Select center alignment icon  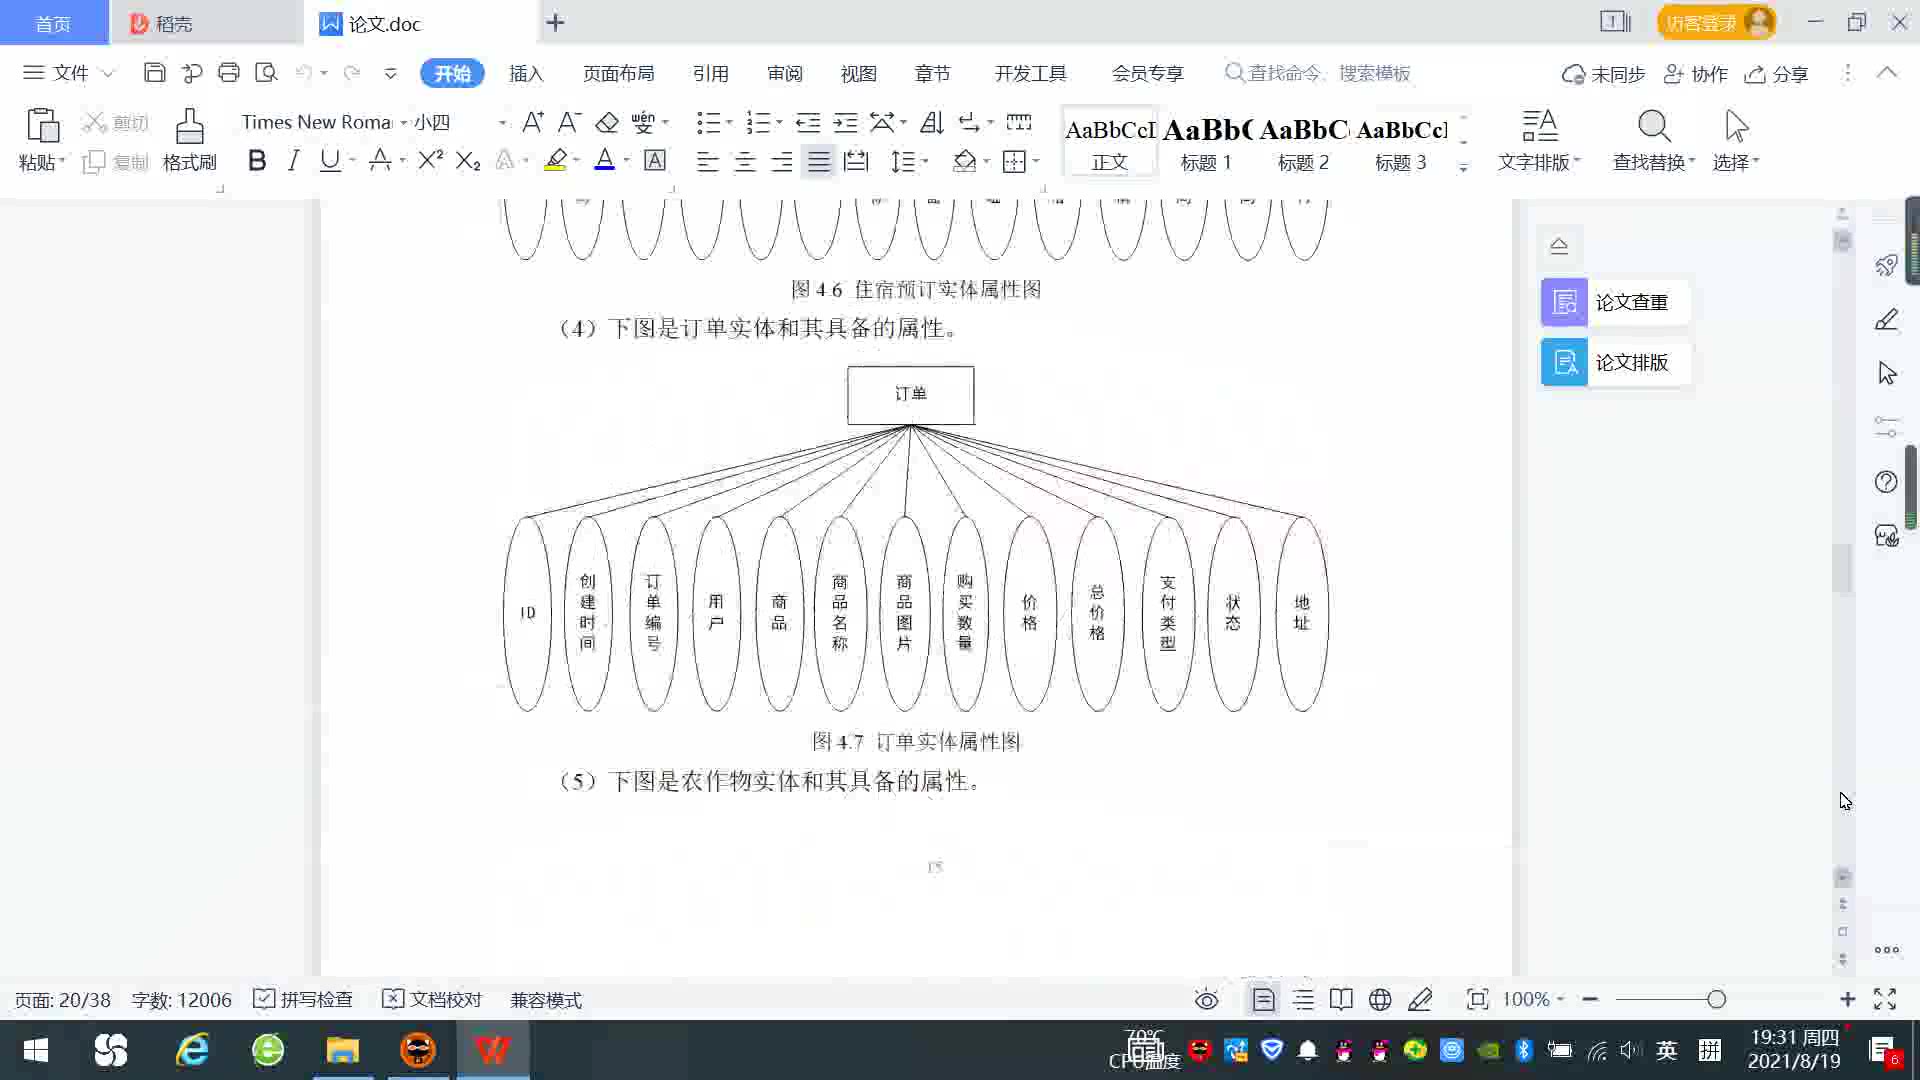click(744, 162)
